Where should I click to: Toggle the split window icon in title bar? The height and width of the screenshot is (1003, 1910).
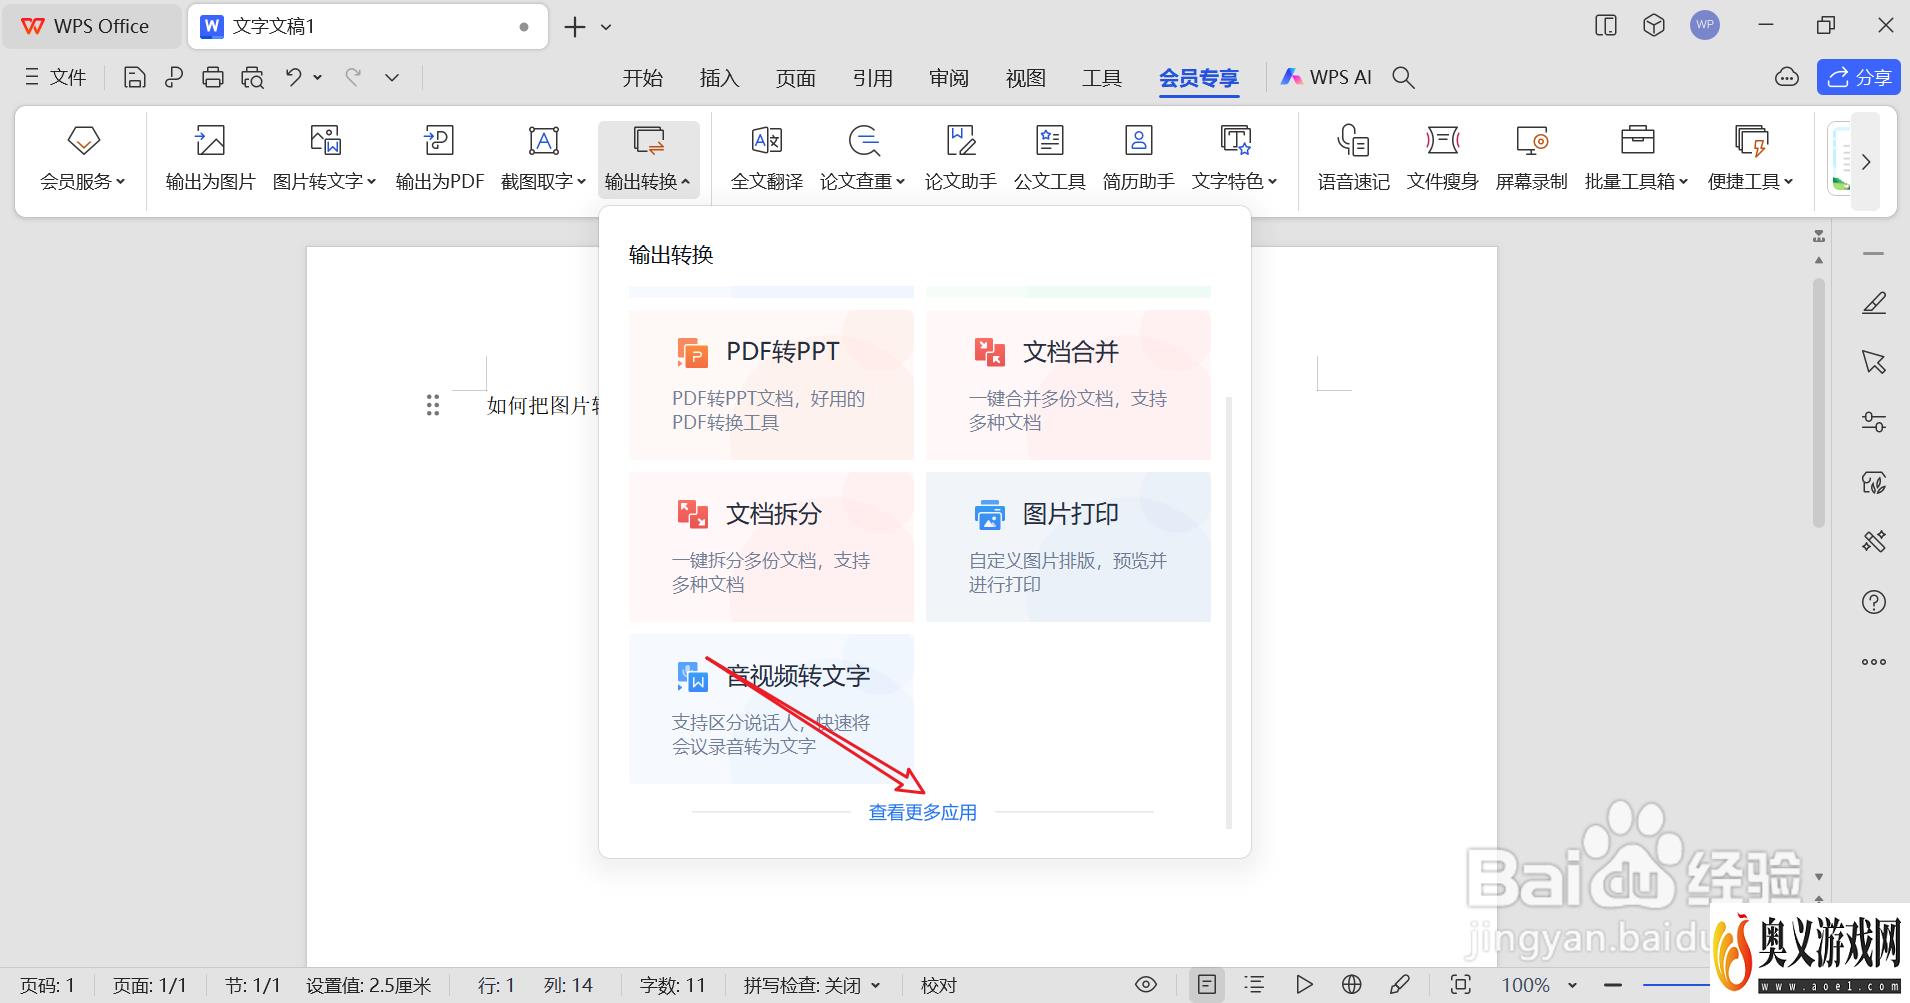click(1606, 26)
